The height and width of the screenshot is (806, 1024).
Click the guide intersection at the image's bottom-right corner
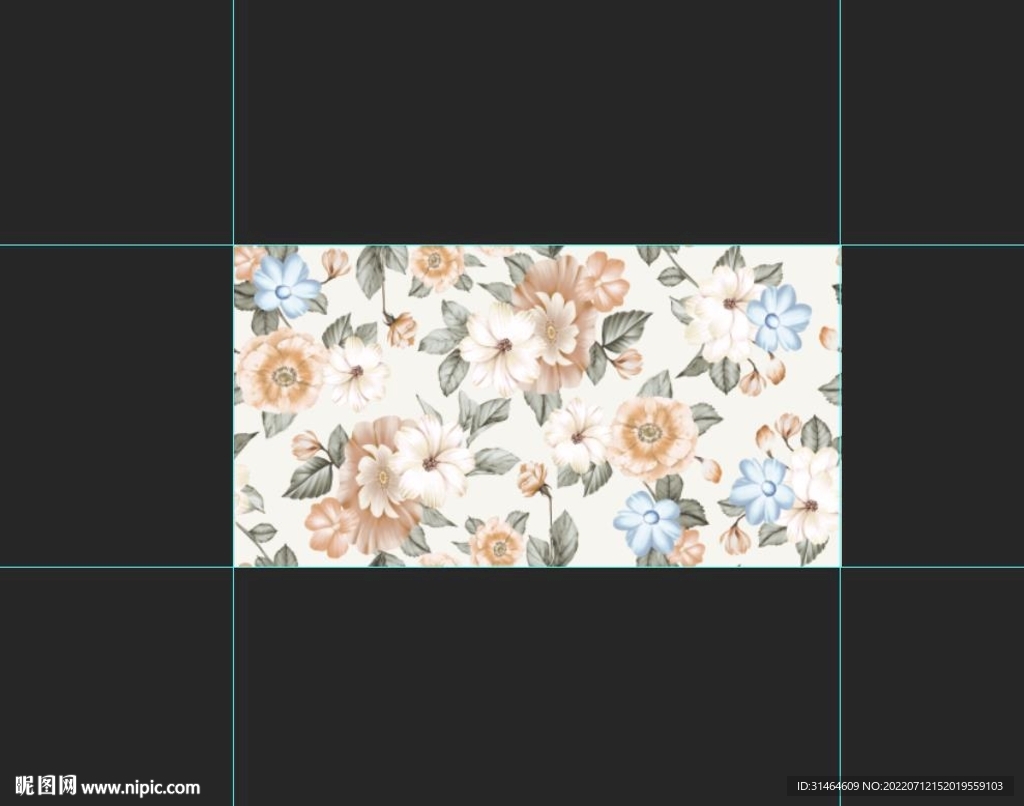pyautogui.click(x=840, y=567)
